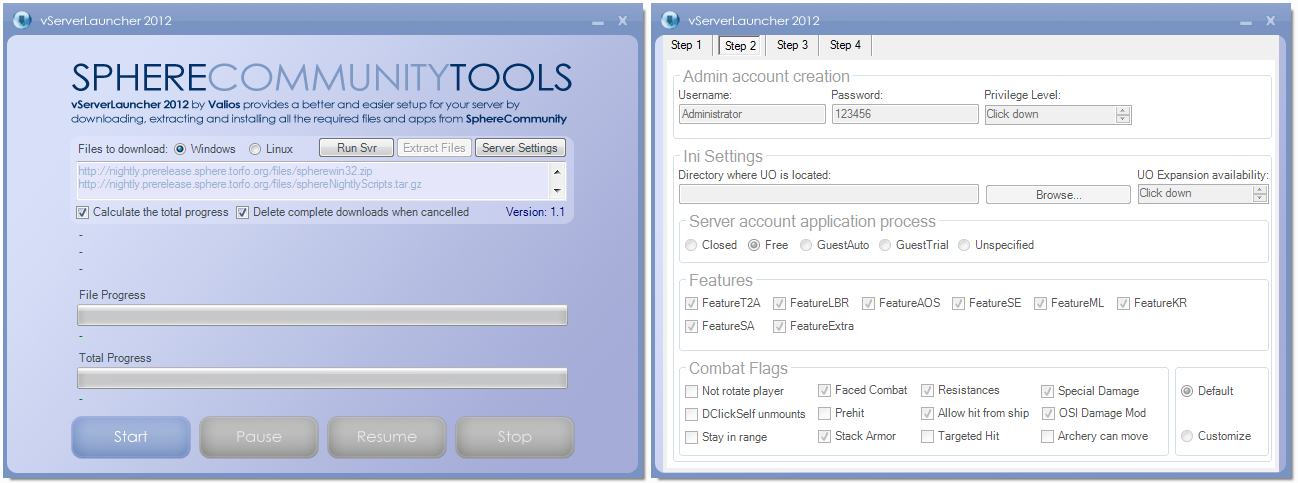Viewport: 1298px width, 483px height.
Task: Click the Browse button for UO directory
Action: coord(1058,195)
